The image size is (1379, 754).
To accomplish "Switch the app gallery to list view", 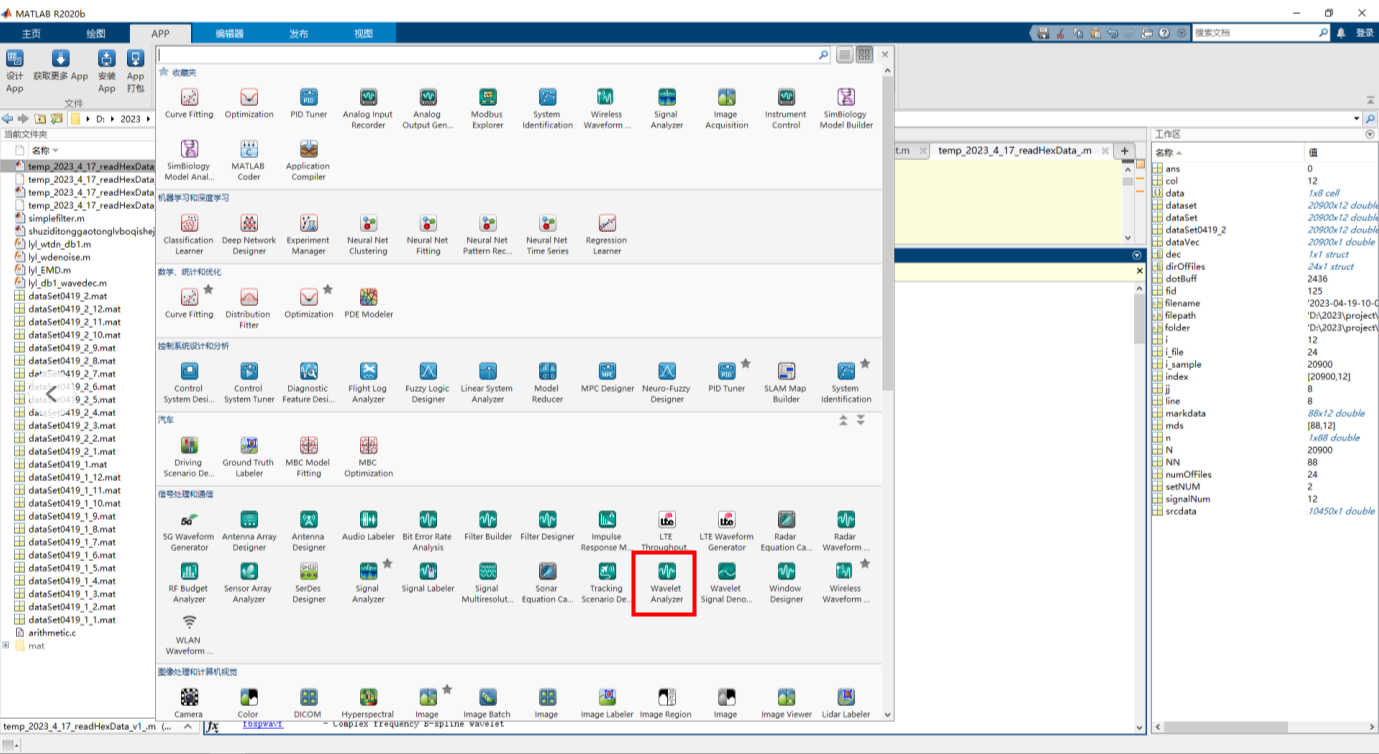I will pos(845,55).
